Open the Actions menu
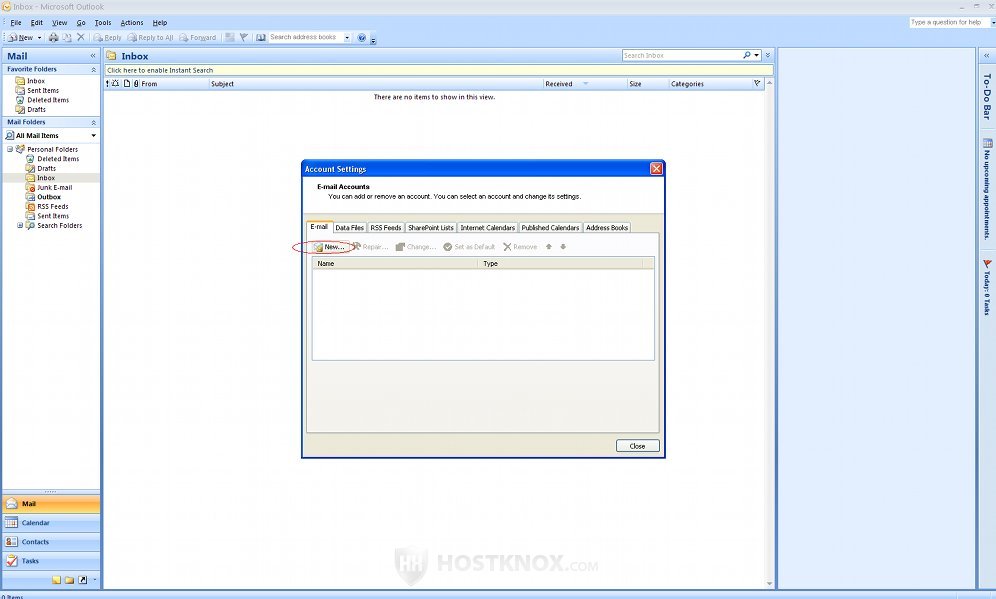Viewport: 996px width, 599px height. coord(132,23)
